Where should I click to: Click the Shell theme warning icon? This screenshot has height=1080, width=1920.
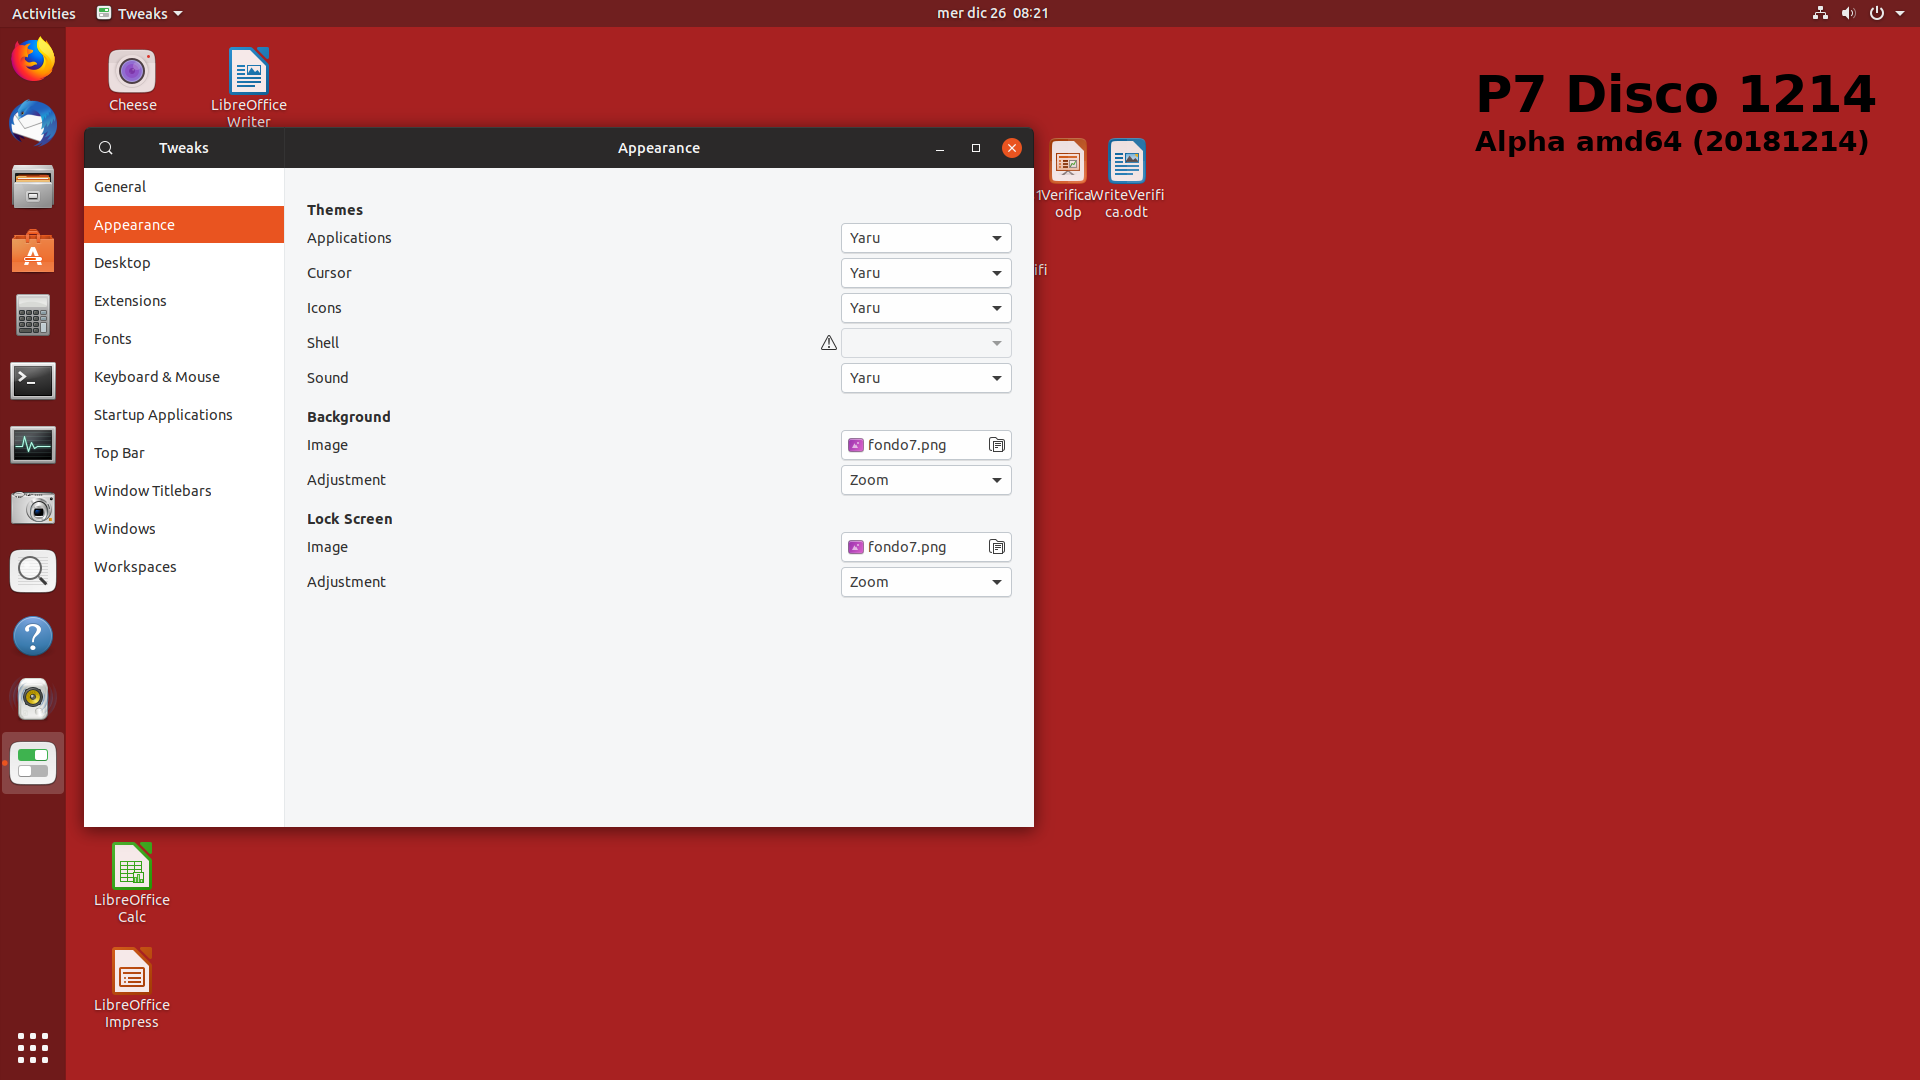828,343
